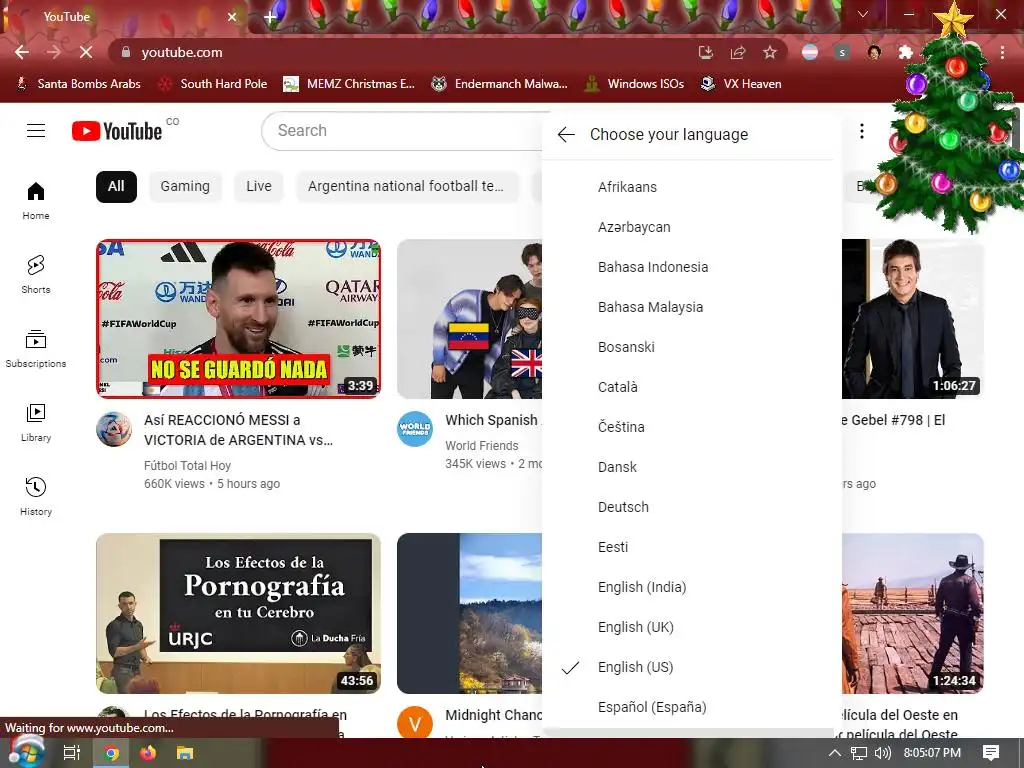Screen dimensions: 1024x768
Task: Click the YouTube logo
Action: click(117, 131)
